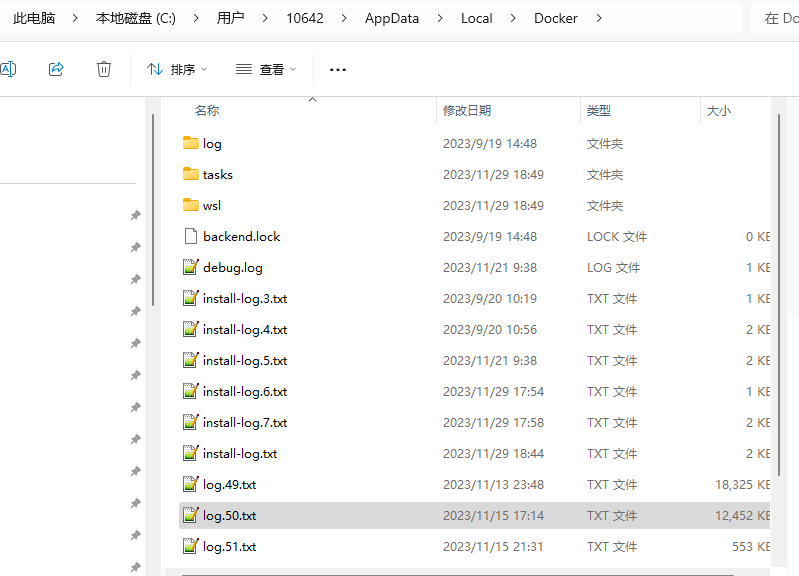Expand the chevron after Docker in address bar
The width and height of the screenshot is (799, 576).
[x=600, y=18]
